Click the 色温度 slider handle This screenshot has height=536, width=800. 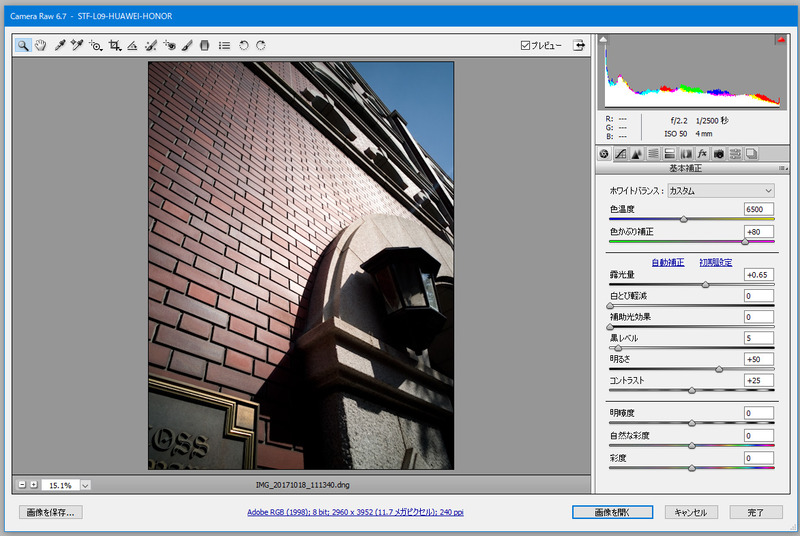[684, 219]
